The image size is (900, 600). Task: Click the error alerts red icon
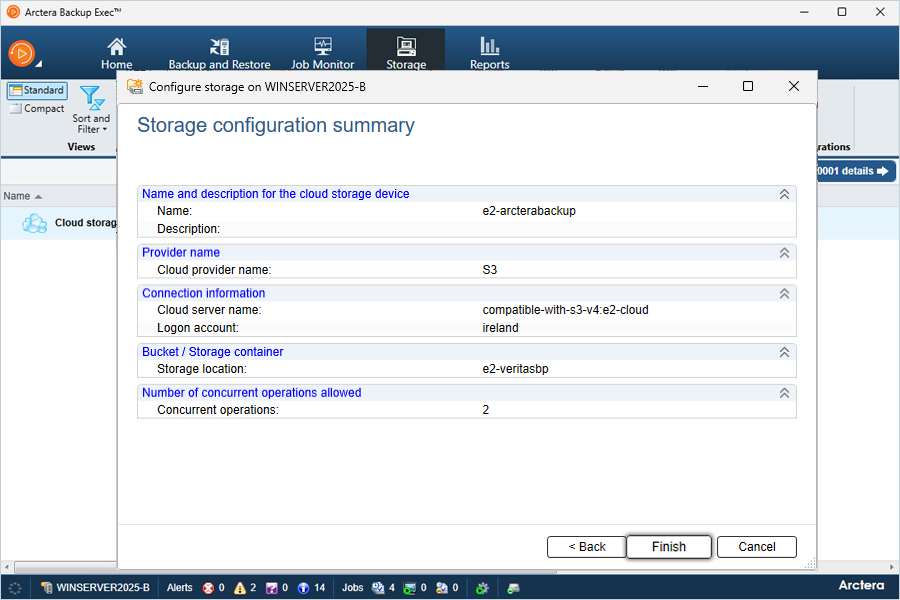pyautogui.click(x=208, y=588)
